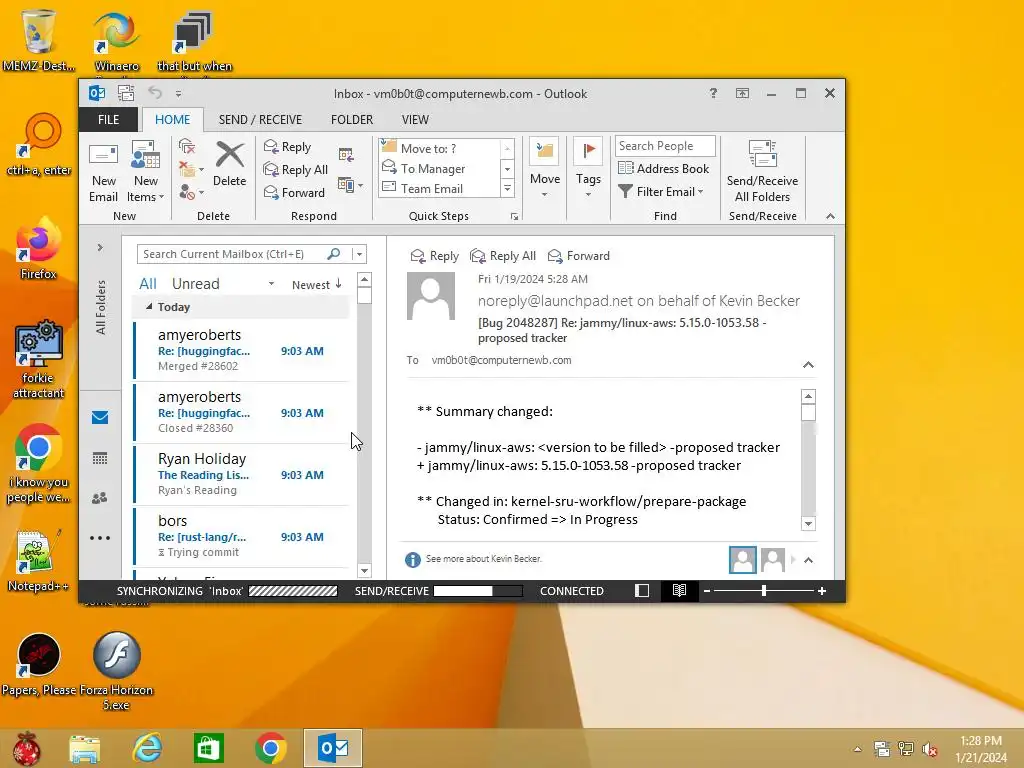Open Customize Quick Access Toolbar dropdown
The height and width of the screenshot is (768, 1024).
click(x=178, y=93)
